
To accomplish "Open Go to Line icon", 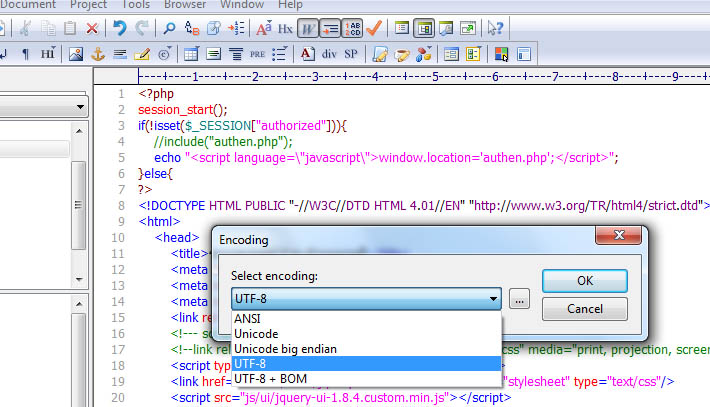I will click(236, 29).
